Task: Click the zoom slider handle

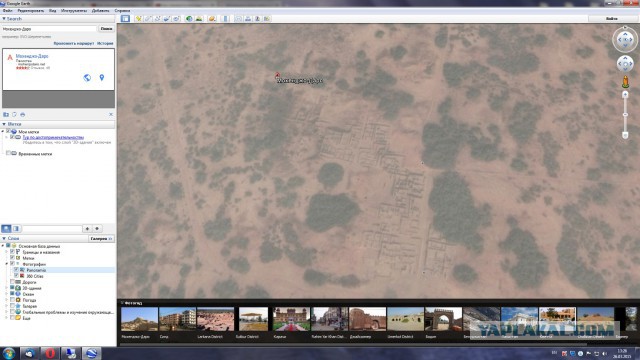Action: click(x=625, y=115)
